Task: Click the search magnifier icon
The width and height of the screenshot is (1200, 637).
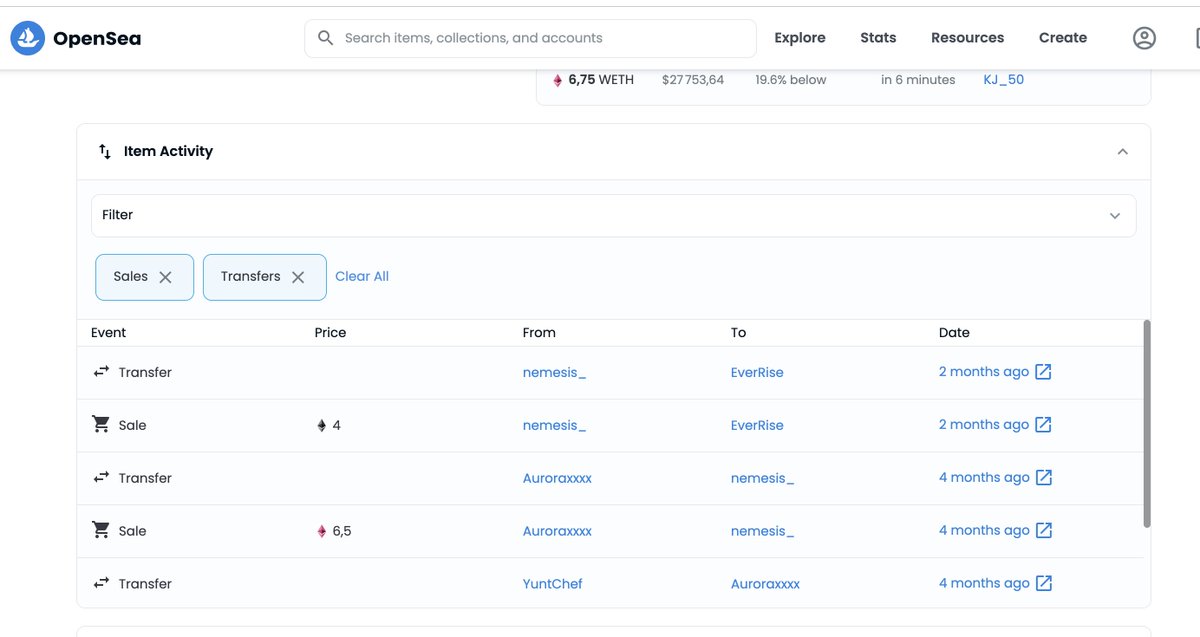Action: [x=325, y=38]
